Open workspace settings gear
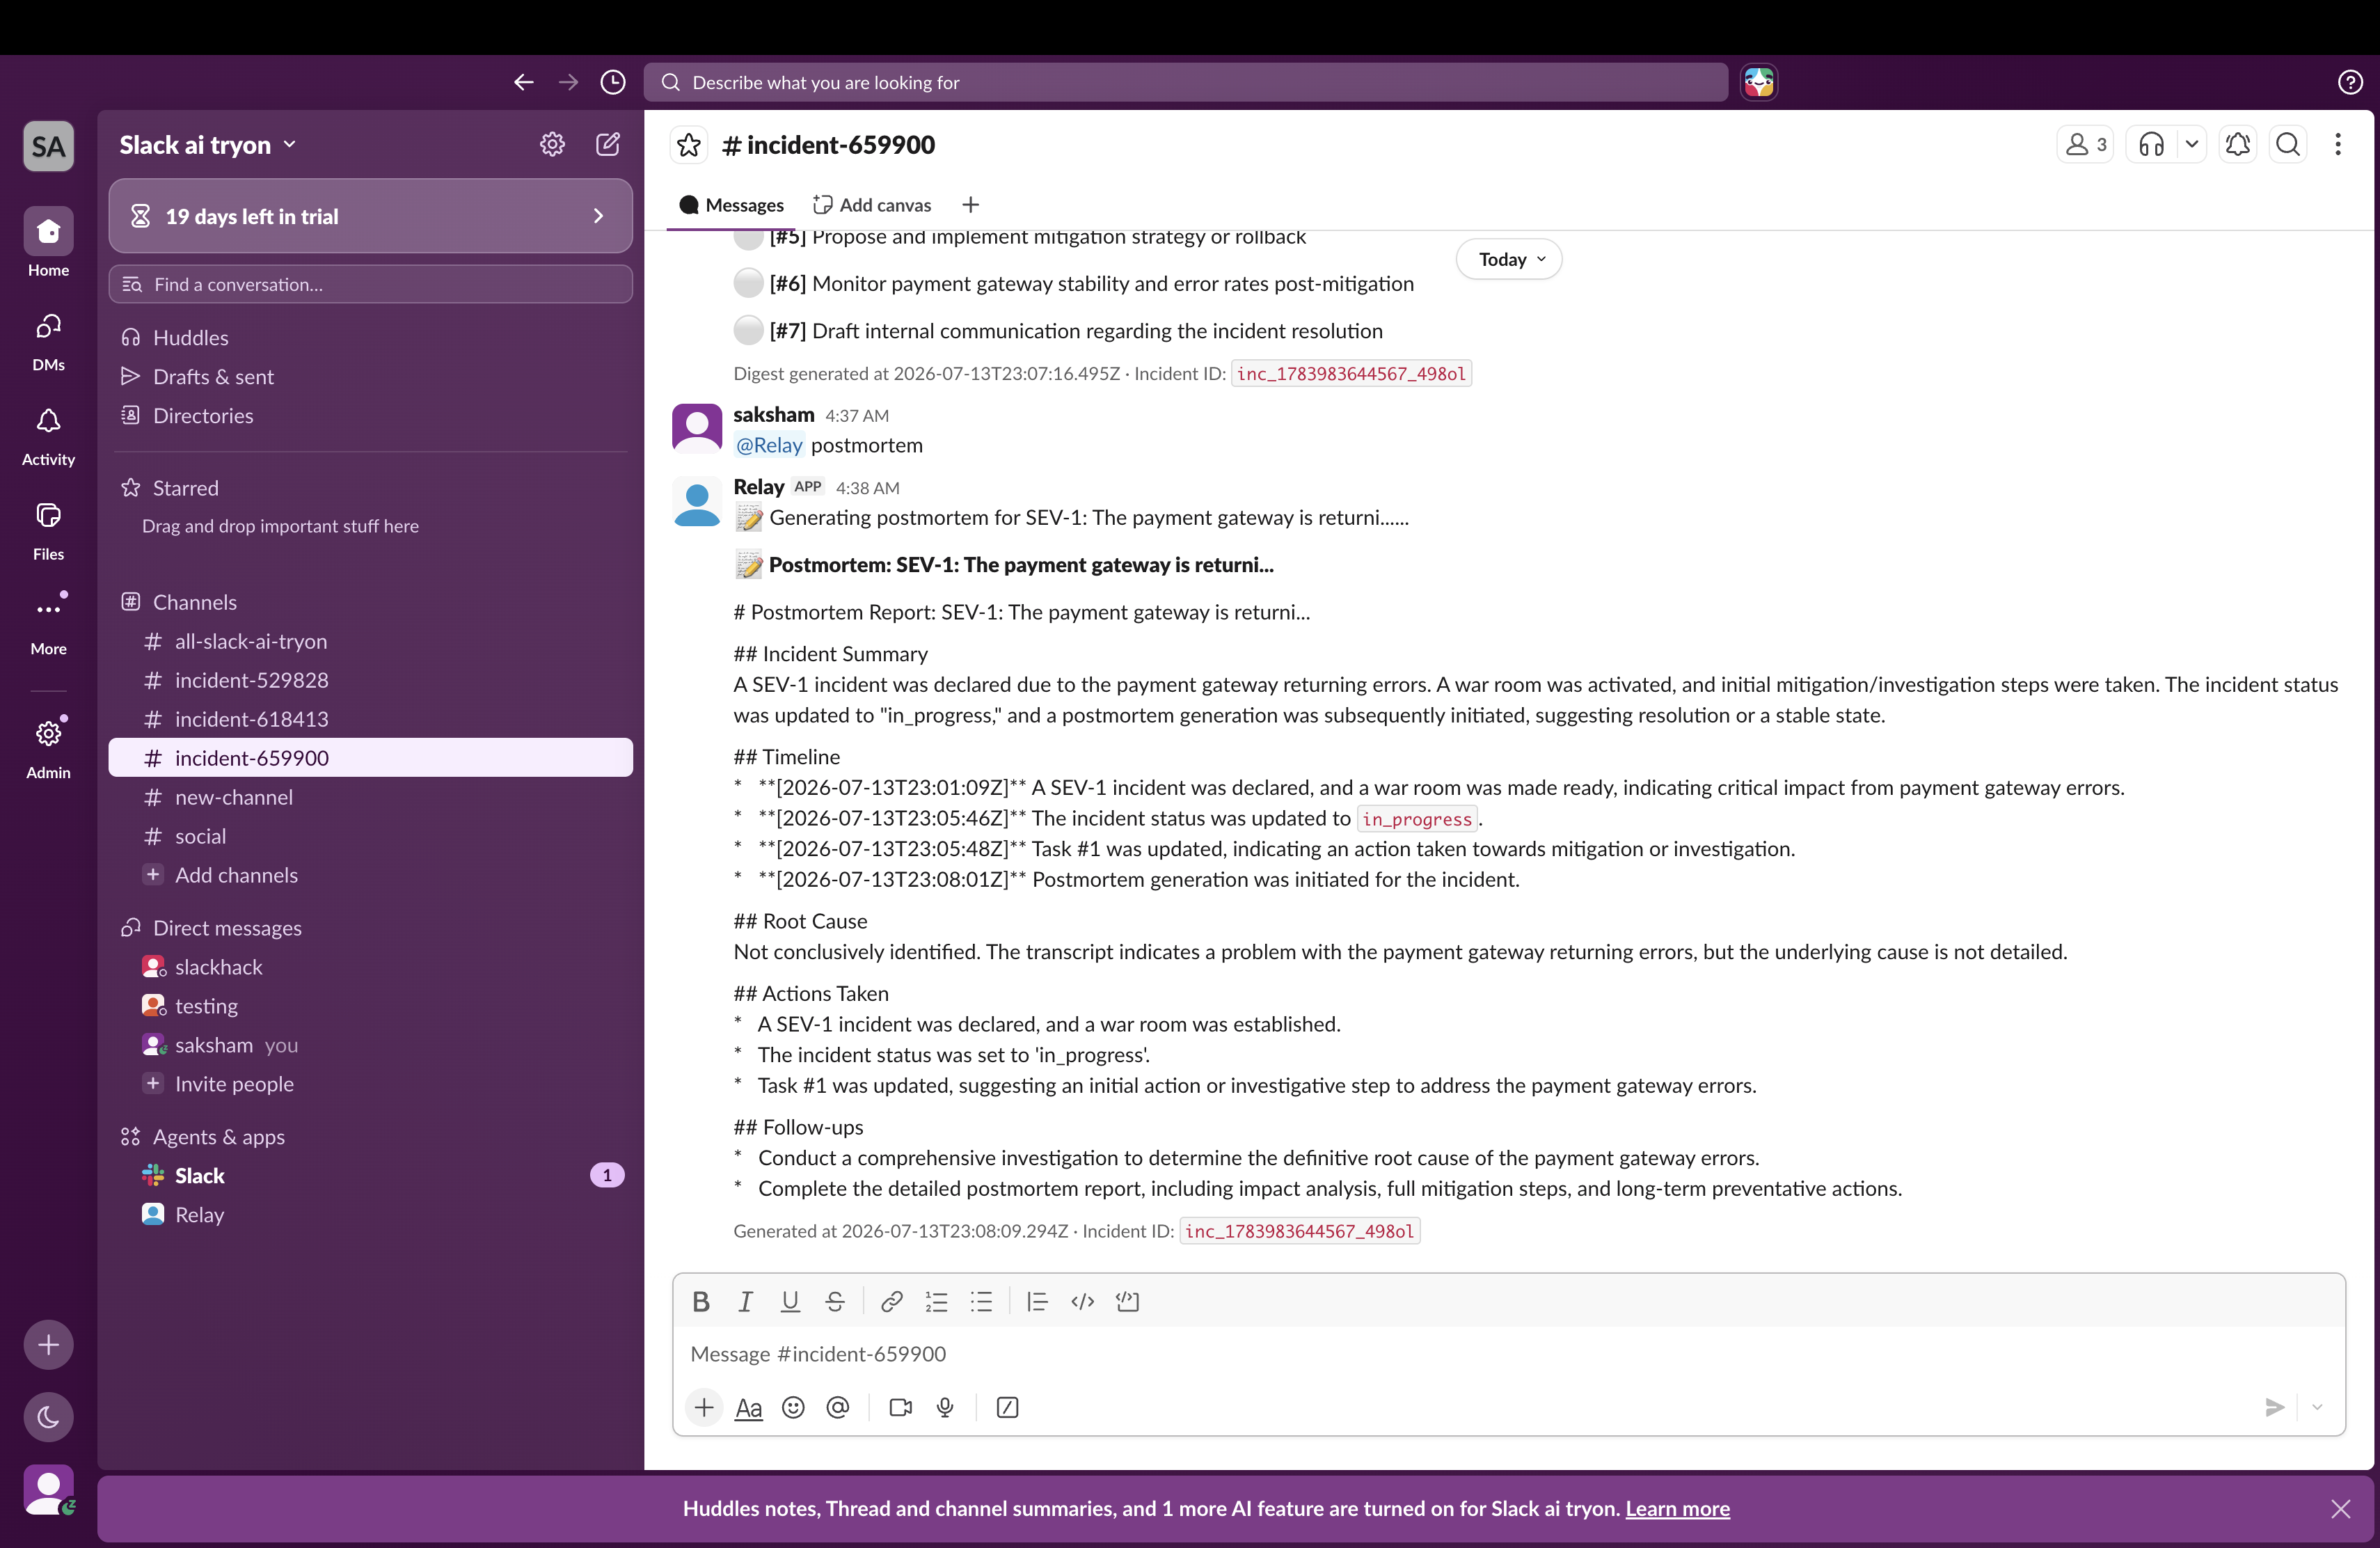This screenshot has width=2380, height=1548. point(552,144)
